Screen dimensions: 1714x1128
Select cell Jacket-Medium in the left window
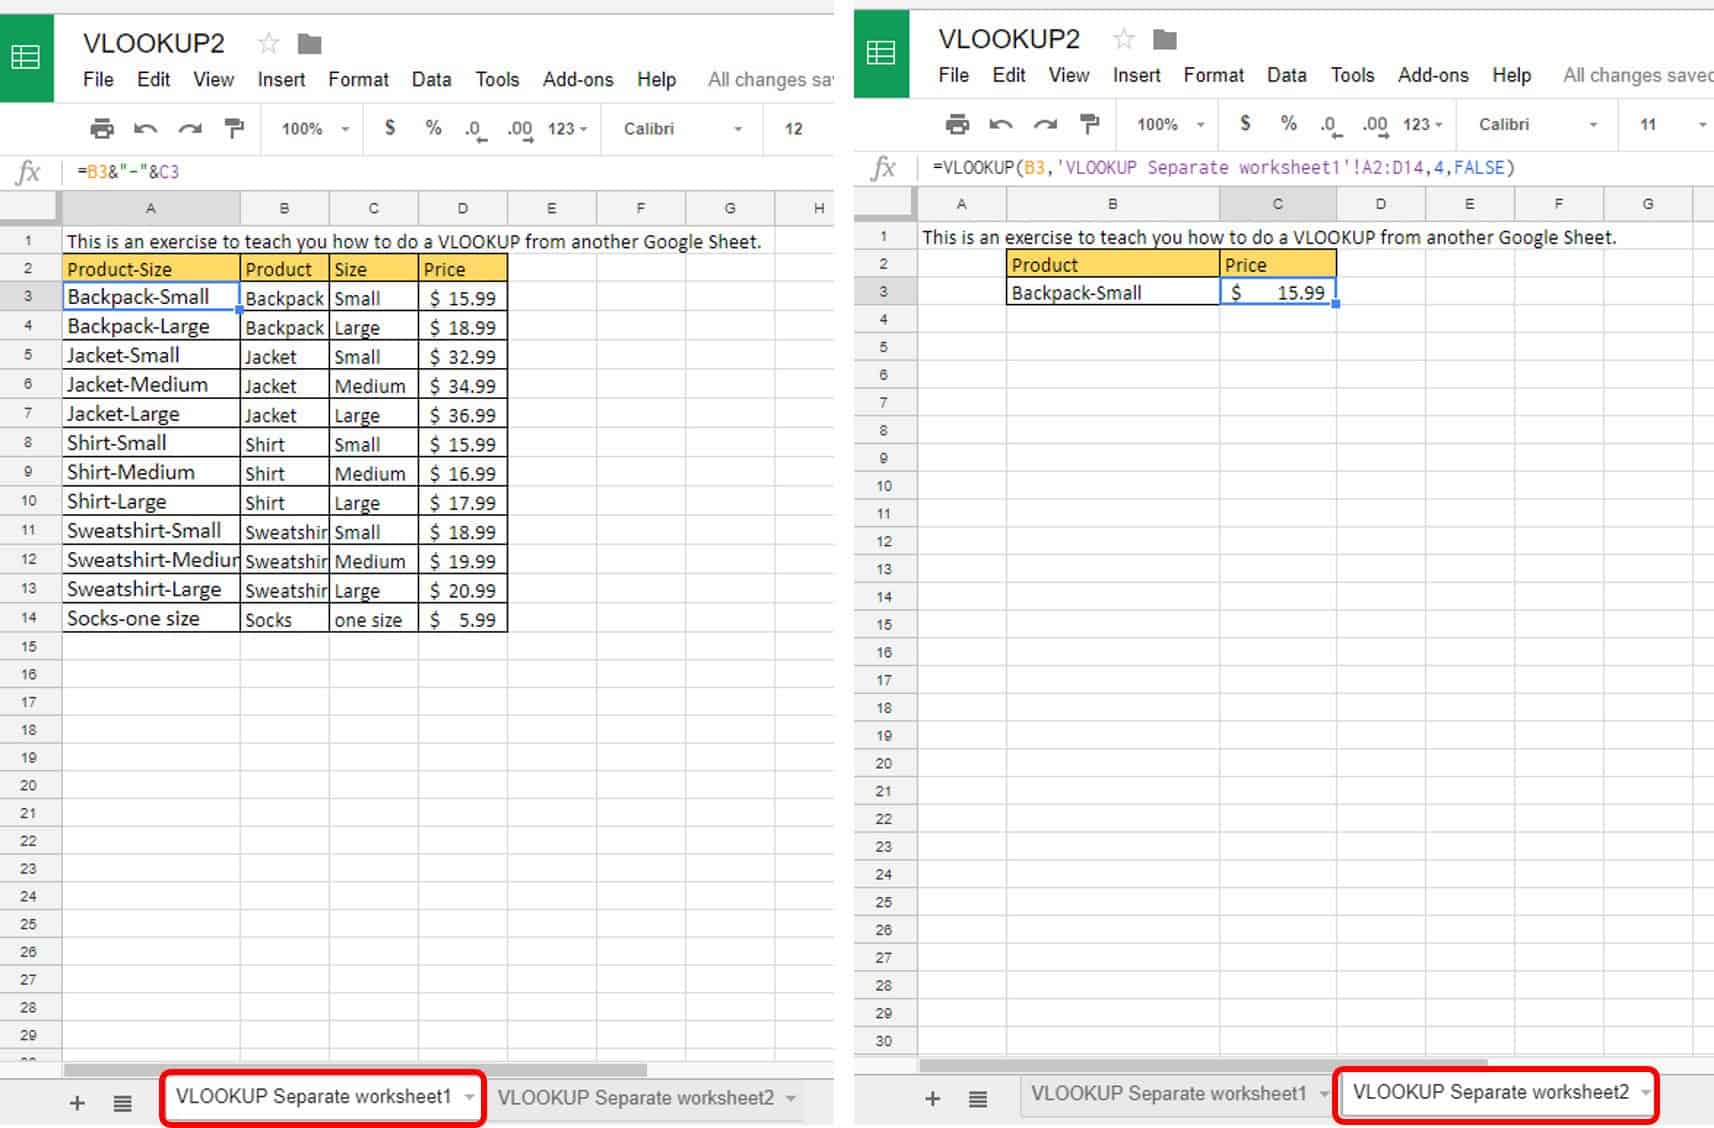coord(151,385)
